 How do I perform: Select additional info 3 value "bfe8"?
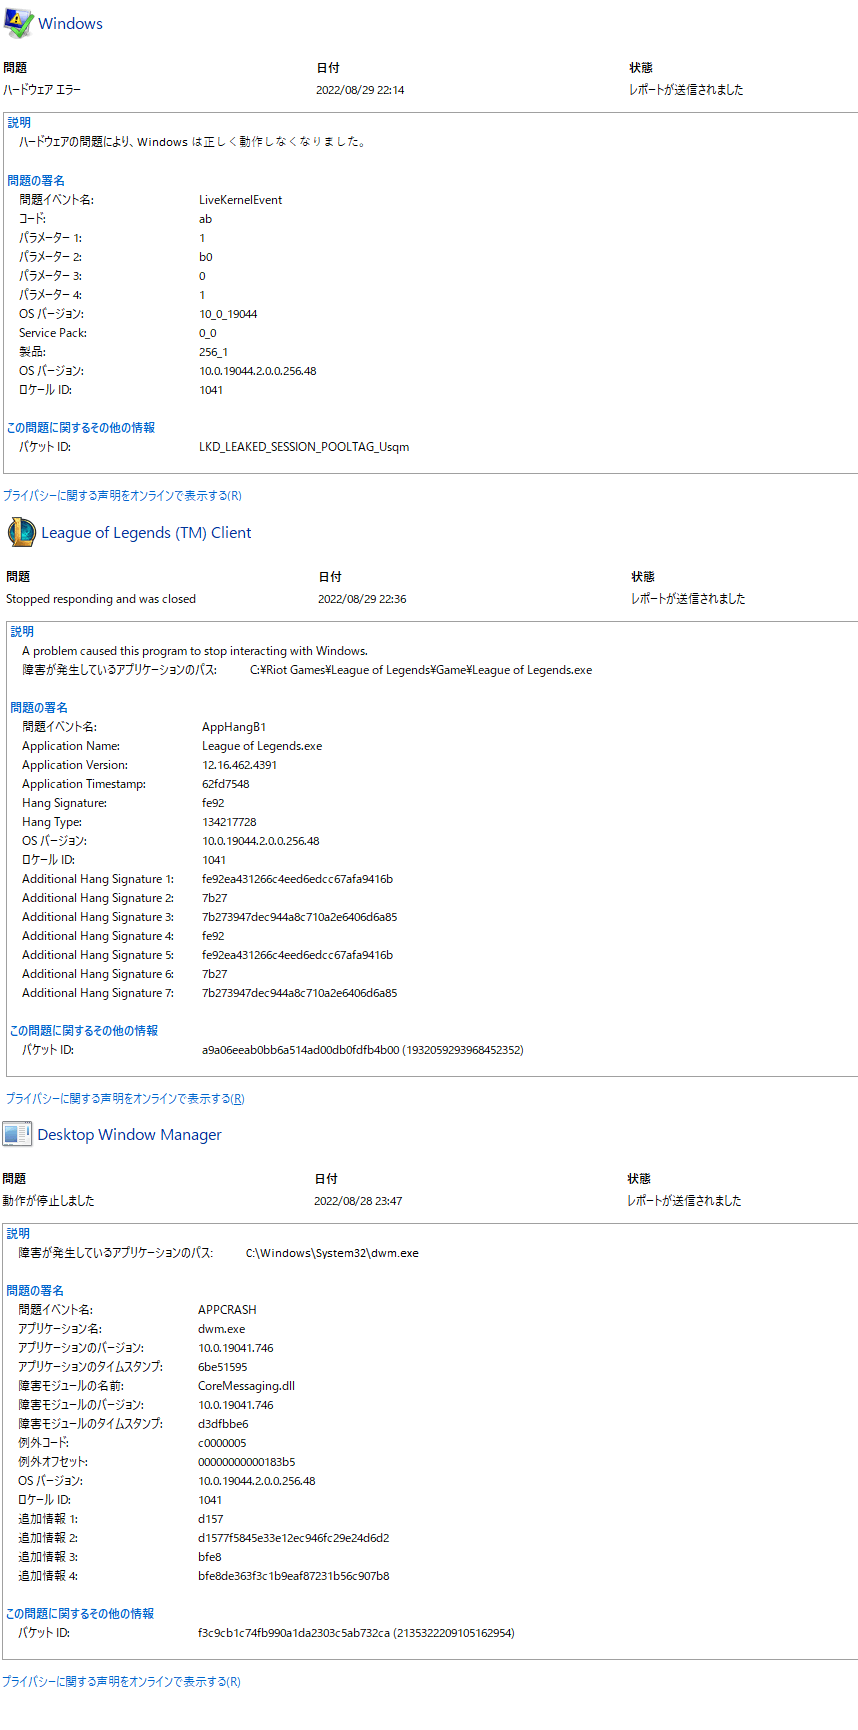click(x=210, y=1557)
